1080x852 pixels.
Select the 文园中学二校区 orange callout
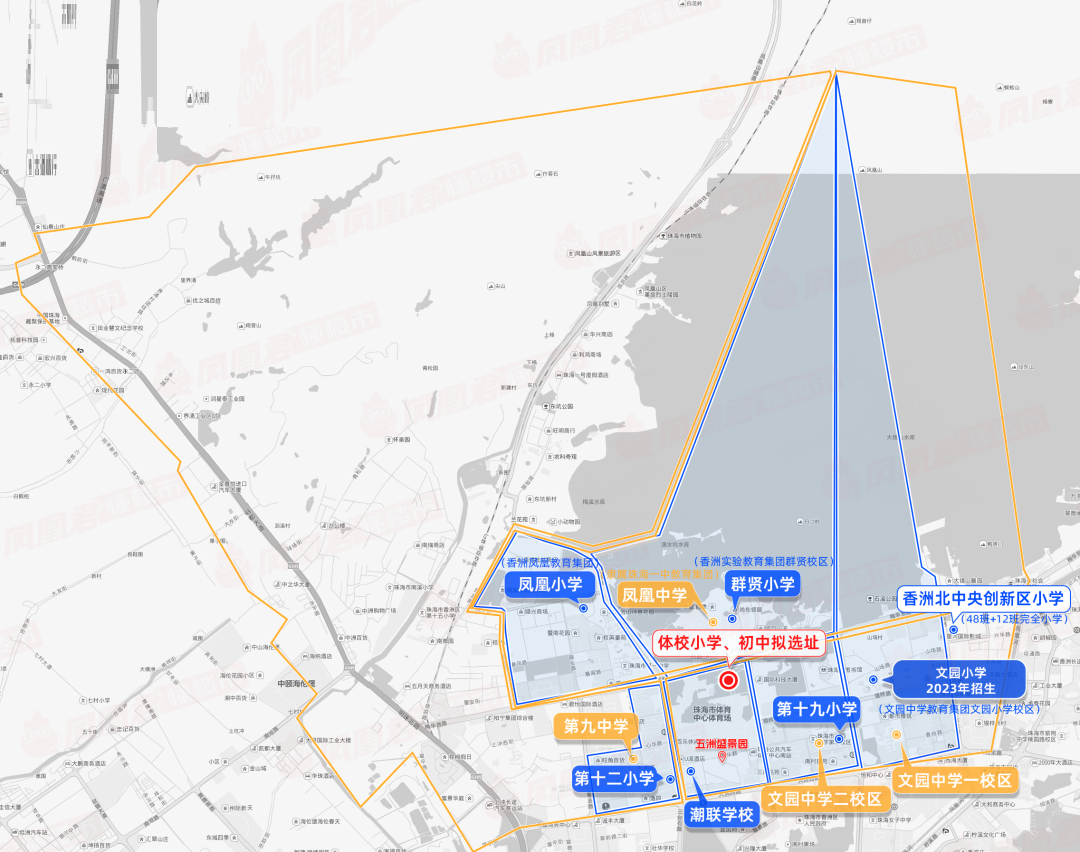coord(825,799)
